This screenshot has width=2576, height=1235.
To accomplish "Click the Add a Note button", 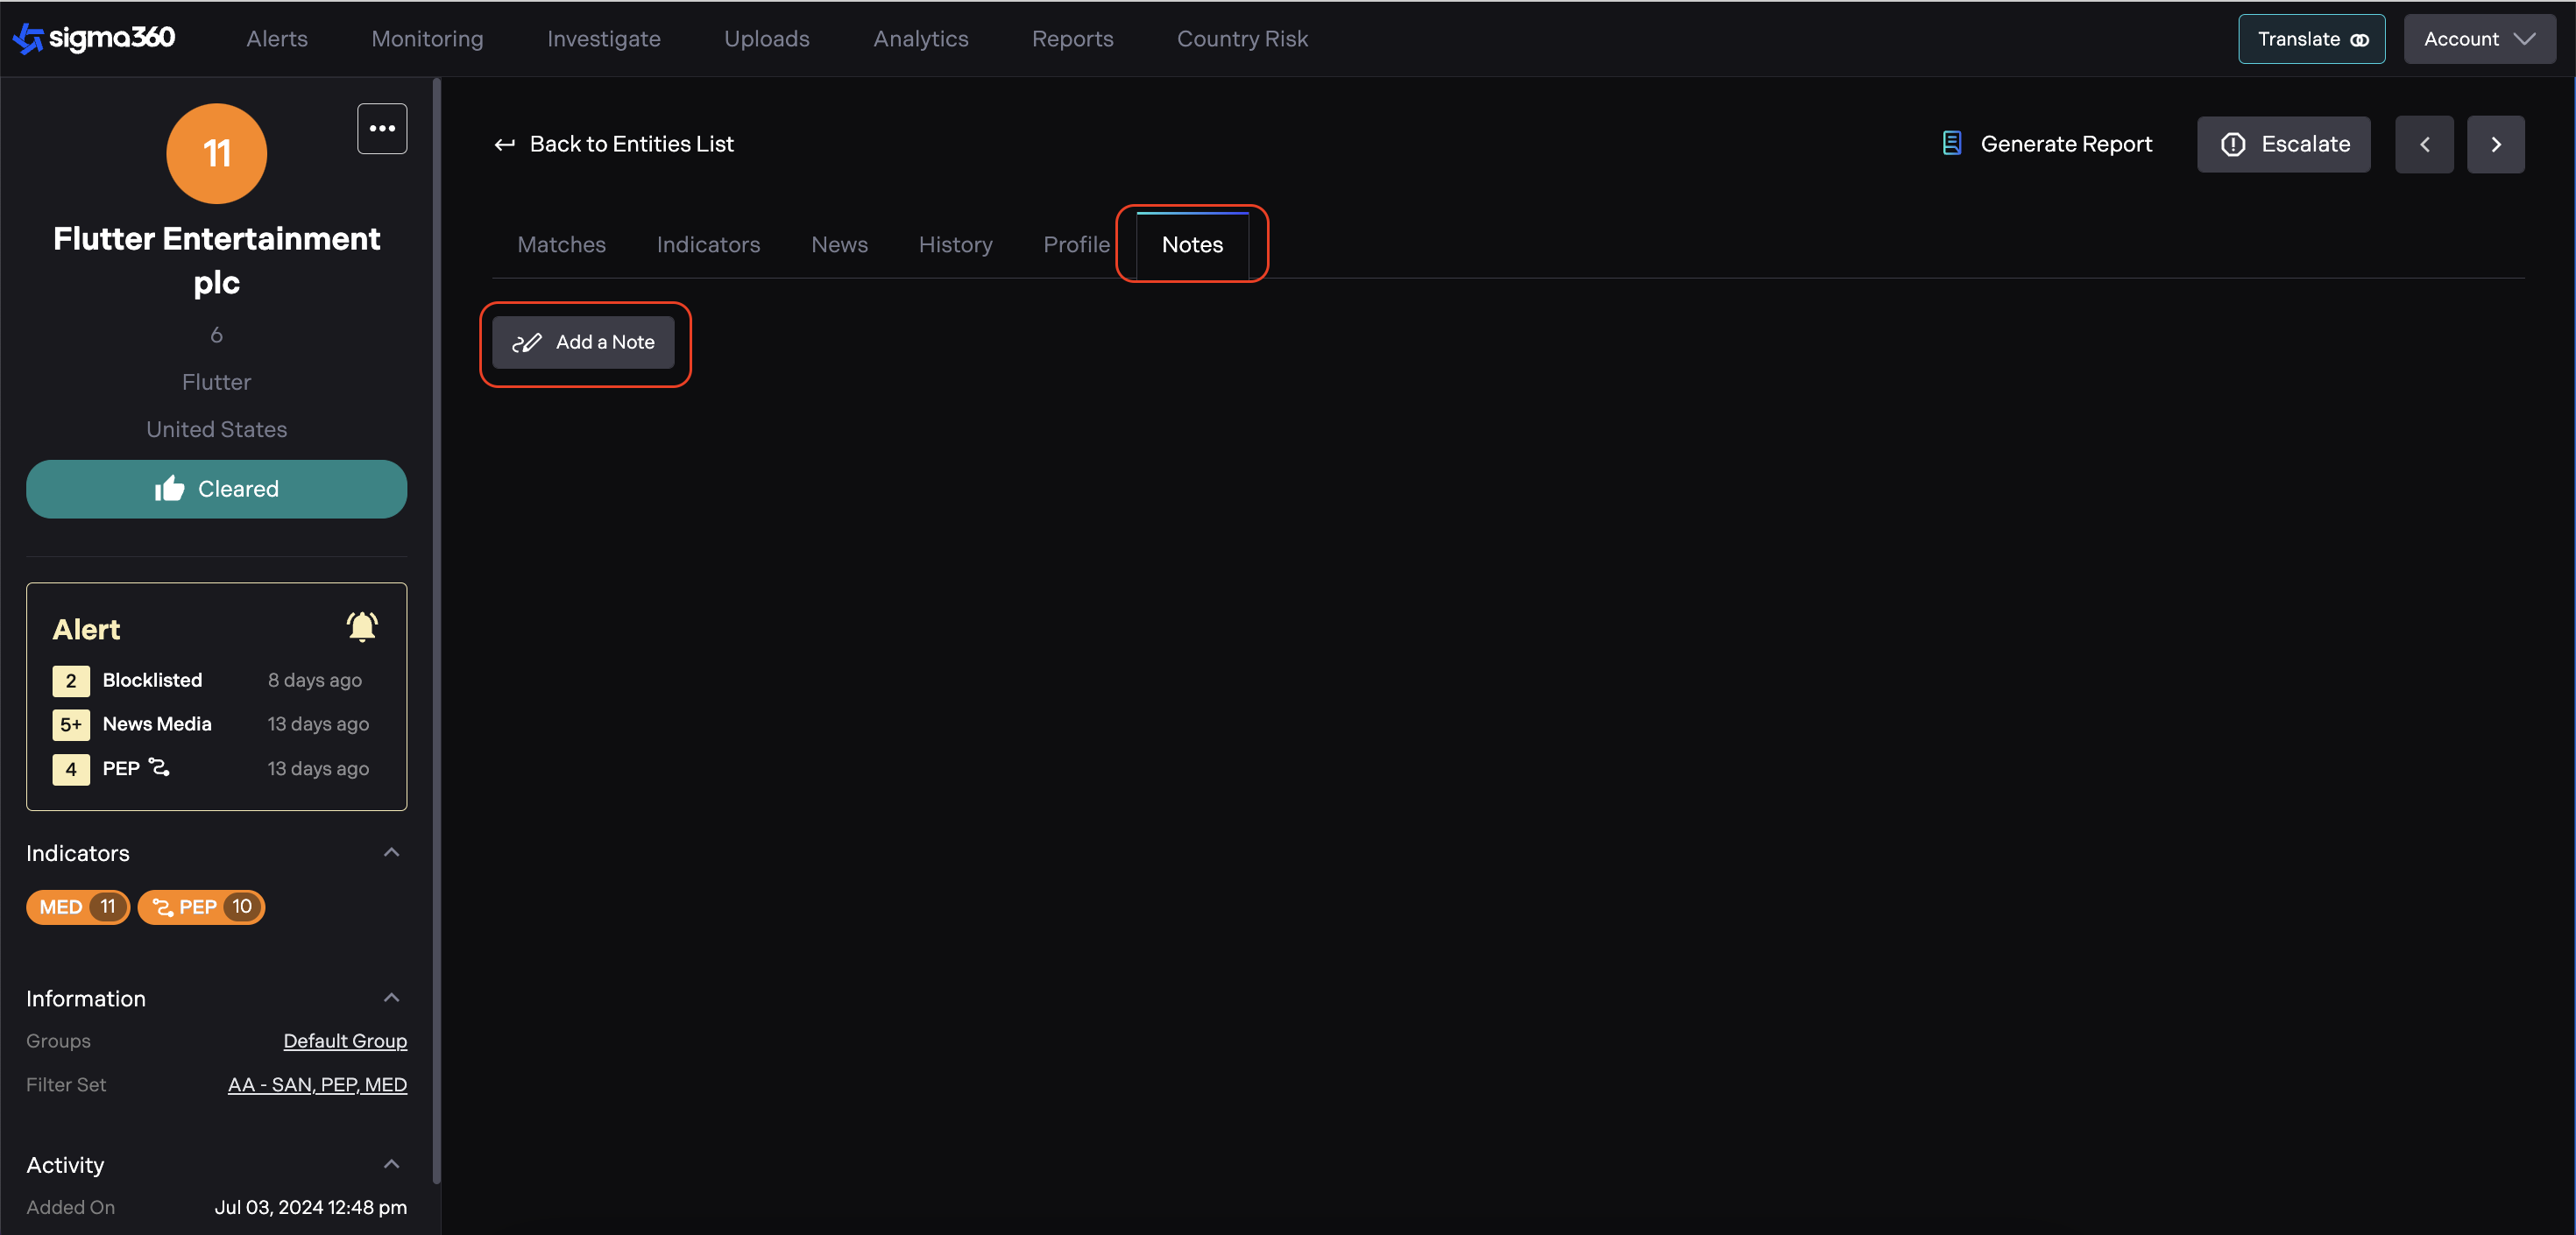I will 583,343.
